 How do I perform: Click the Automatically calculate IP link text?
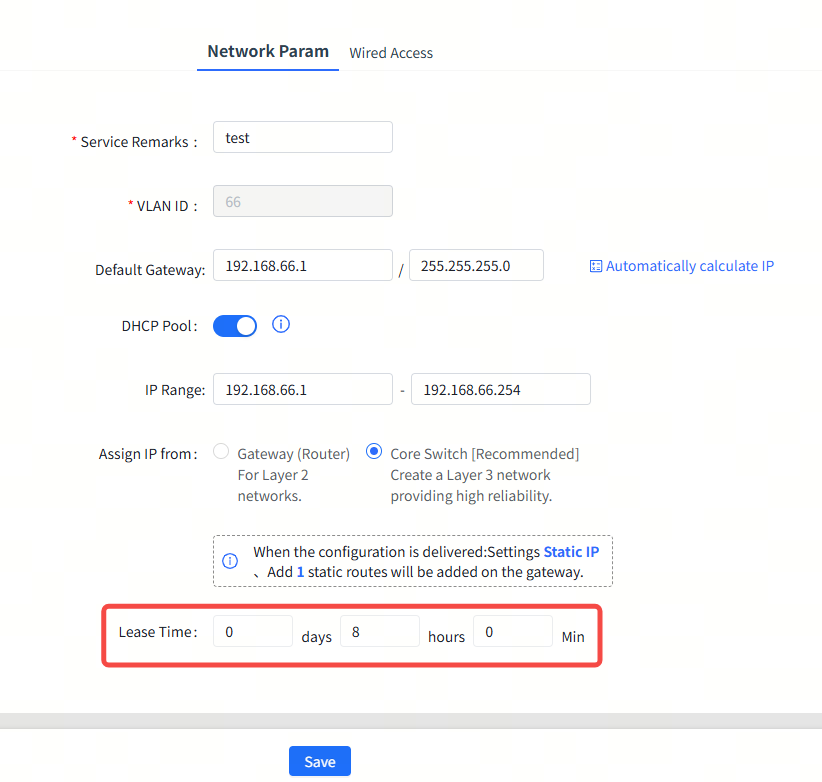click(x=689, y=266)
